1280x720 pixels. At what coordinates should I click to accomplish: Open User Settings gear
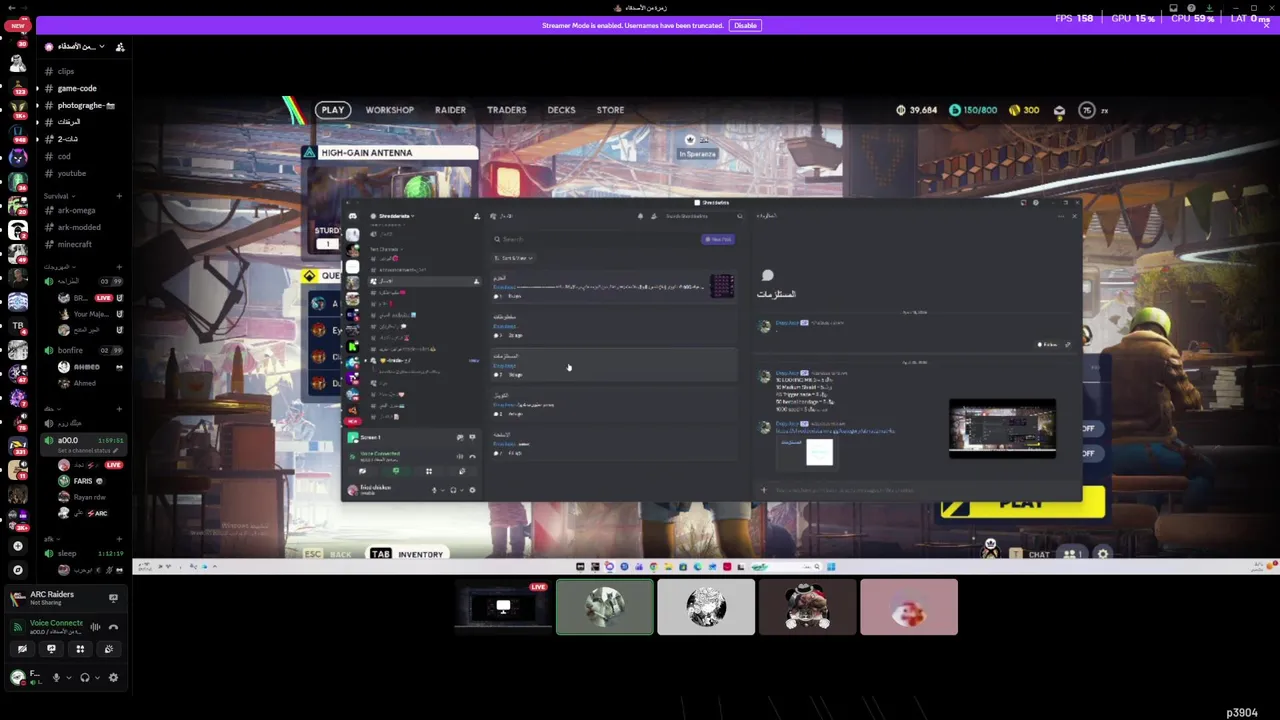tap(113, 677)
